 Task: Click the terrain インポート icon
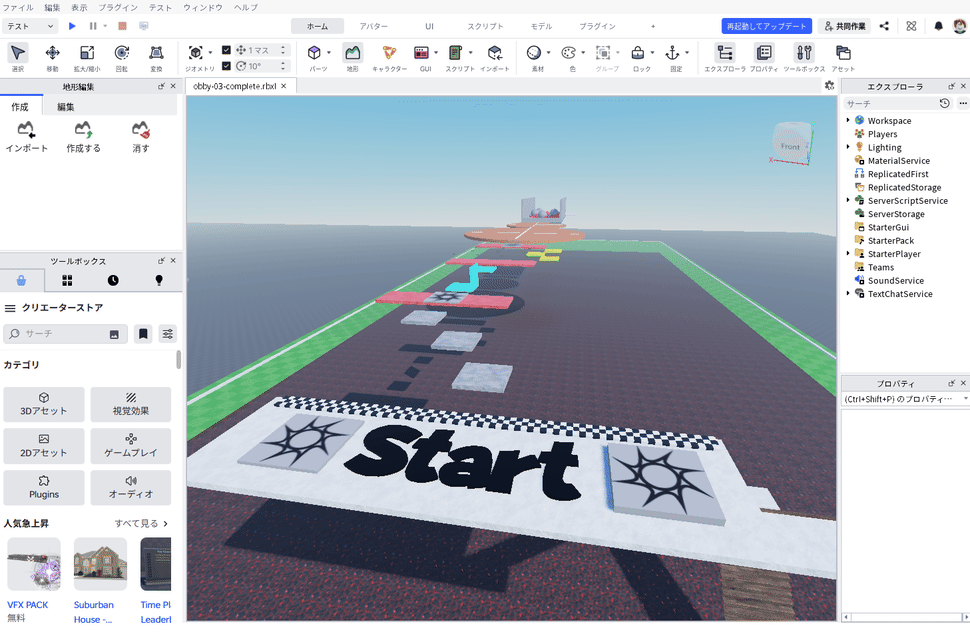click(26, 130)
